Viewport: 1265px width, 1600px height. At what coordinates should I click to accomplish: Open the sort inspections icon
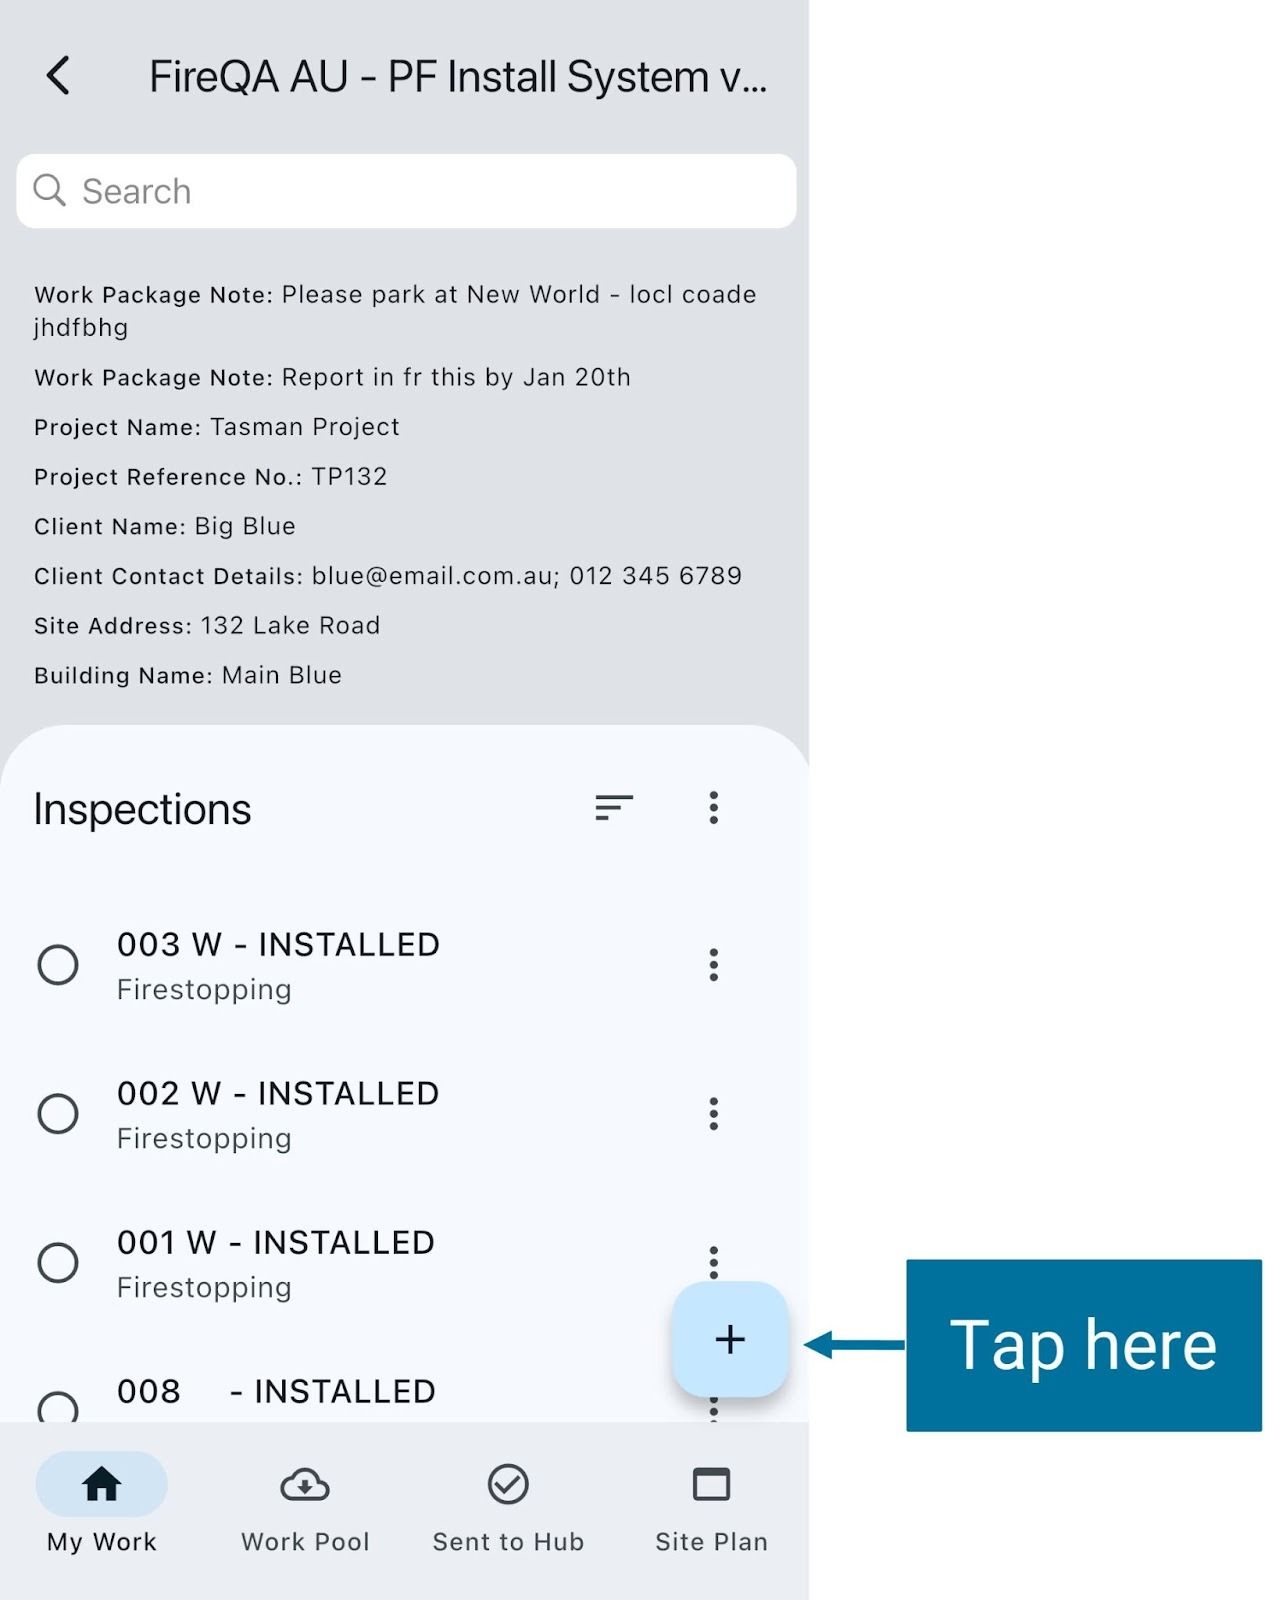(x=613, y=807)
